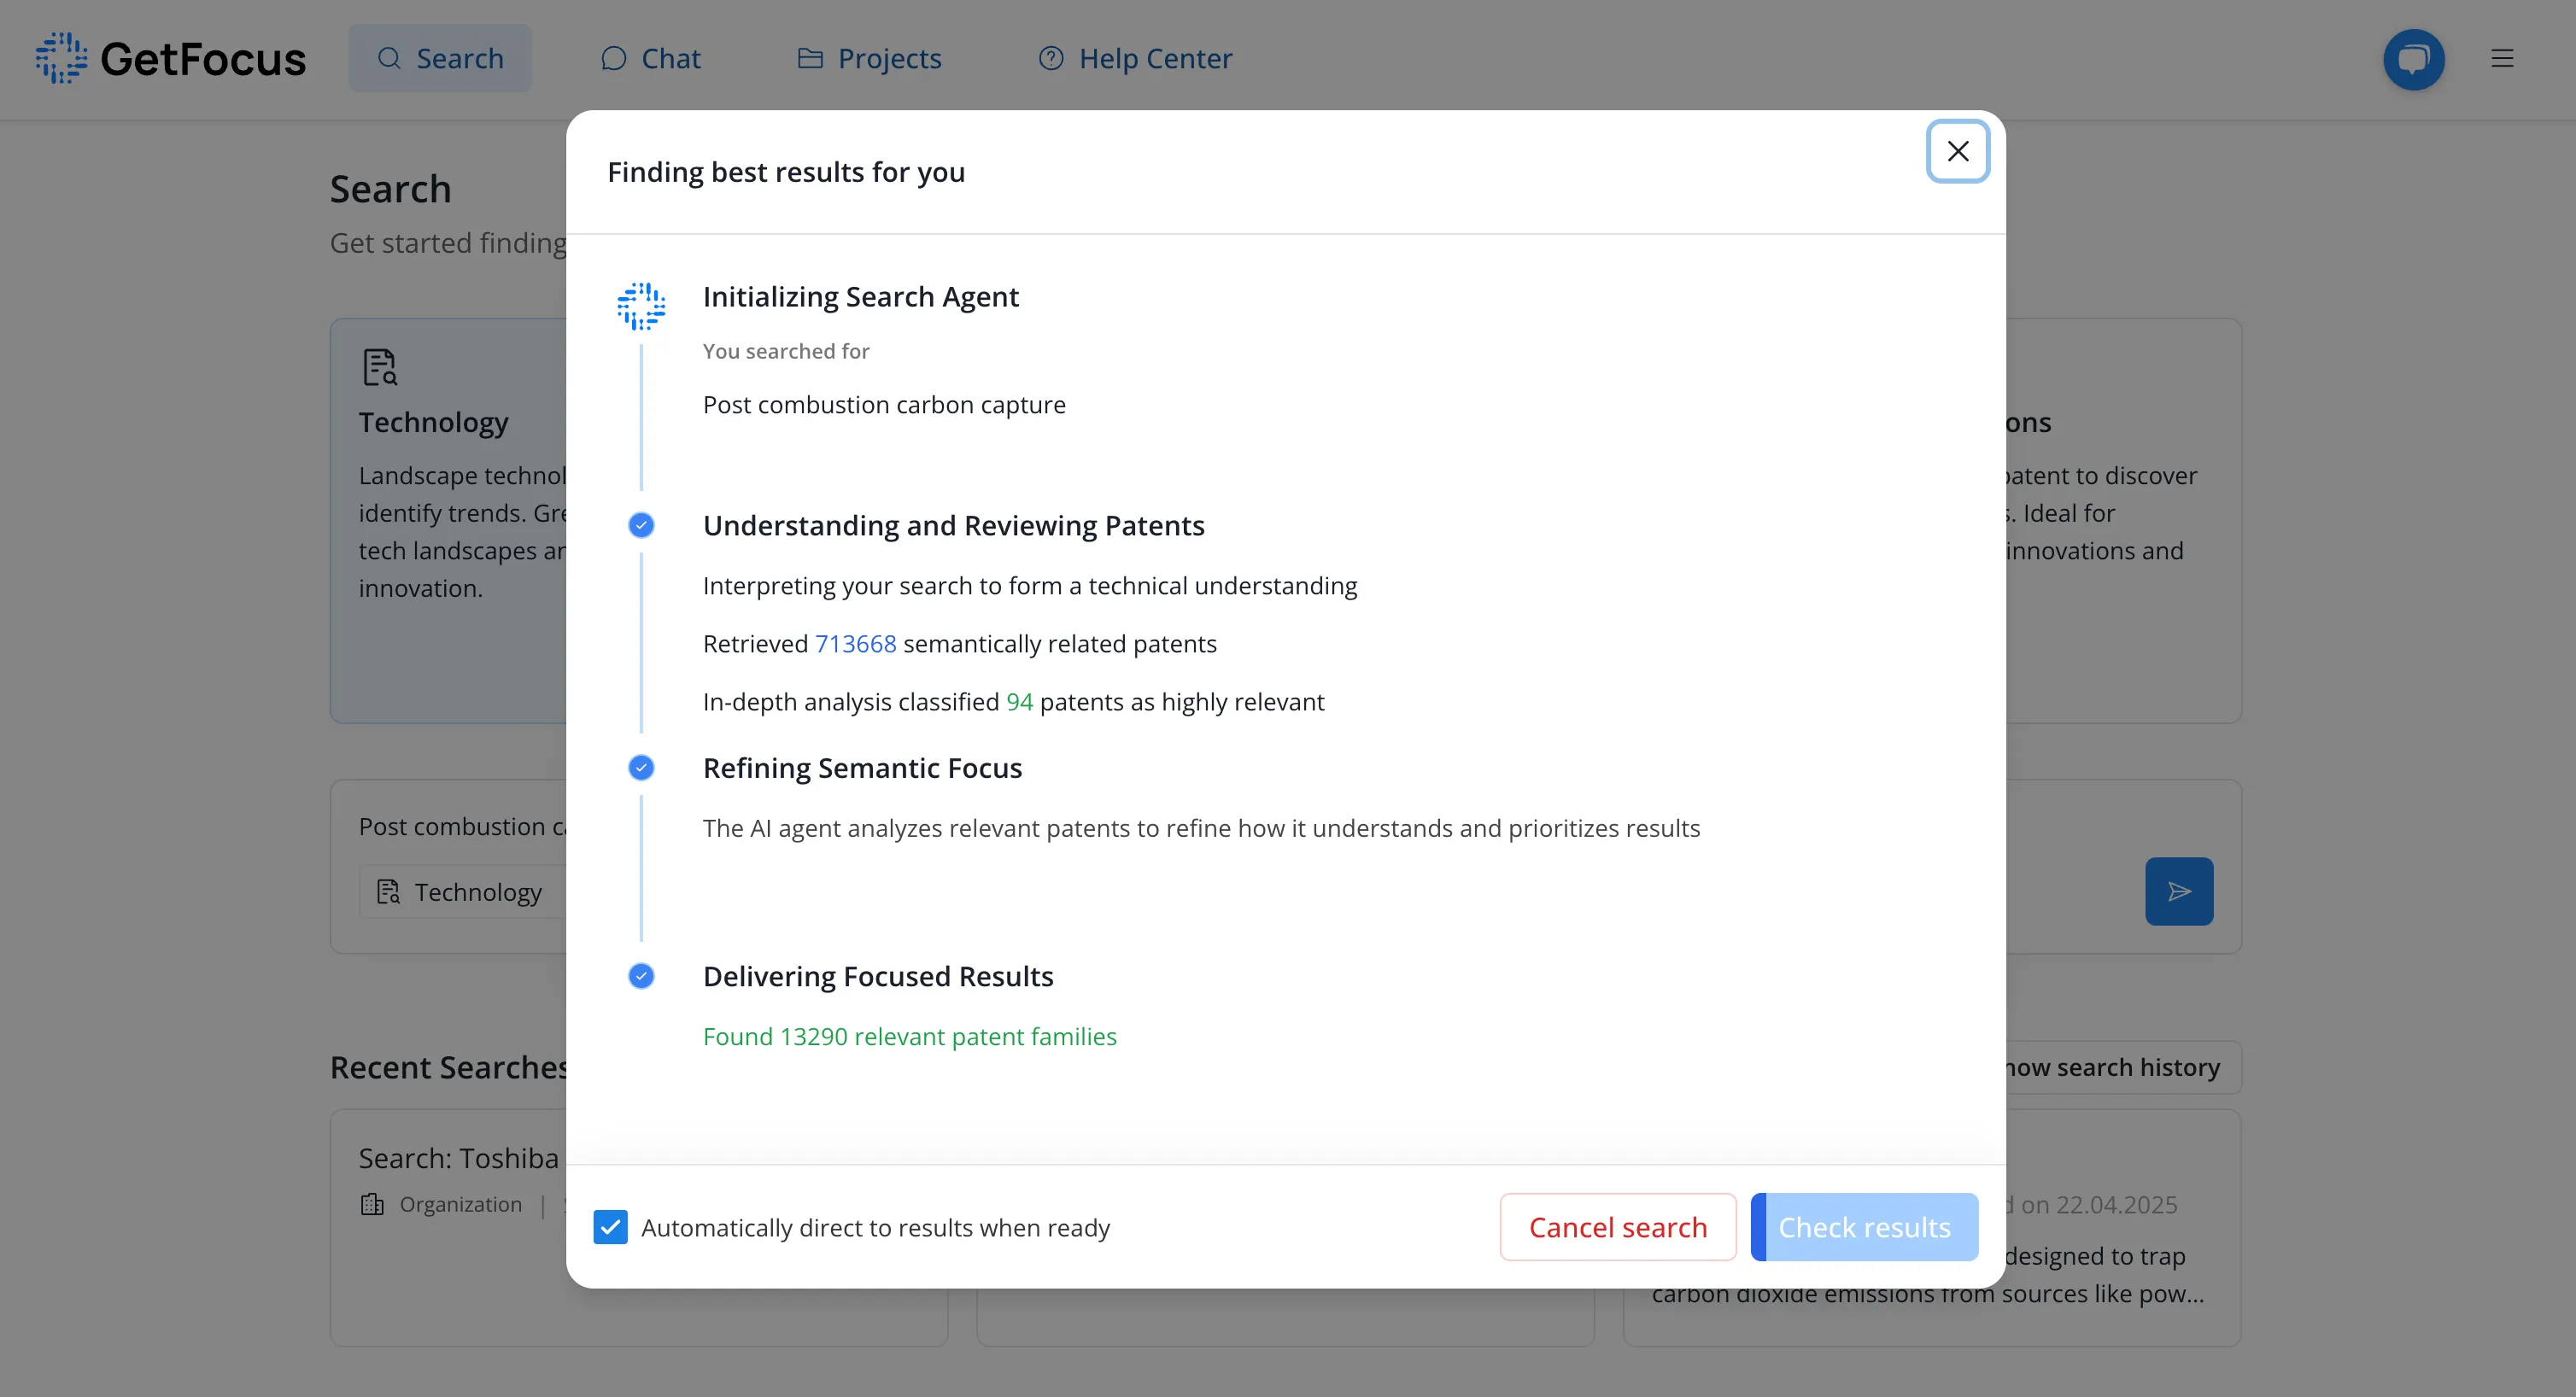This screenshot has height=1397, width=2576.
Task: Open the support chat bubble icon
Action: point(2413,59)
